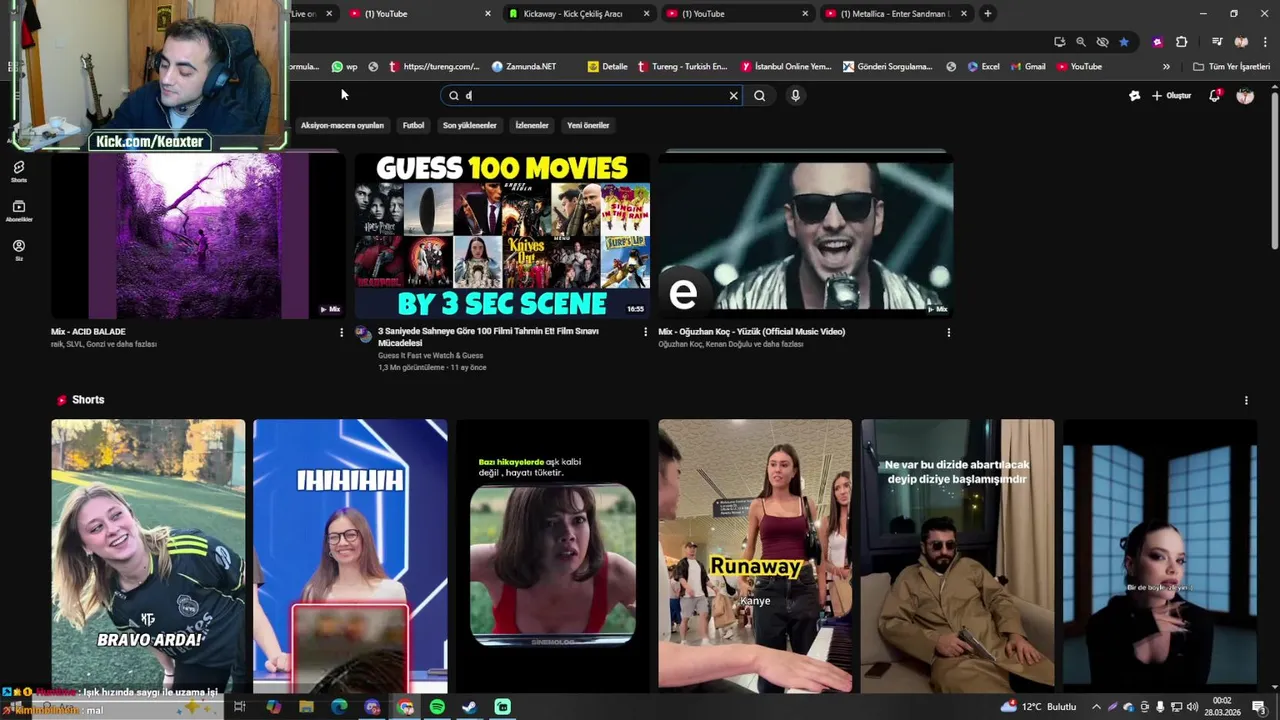Open Spotify from the taskbar
Screen dimensions: 1280x720
pos(437,707)
